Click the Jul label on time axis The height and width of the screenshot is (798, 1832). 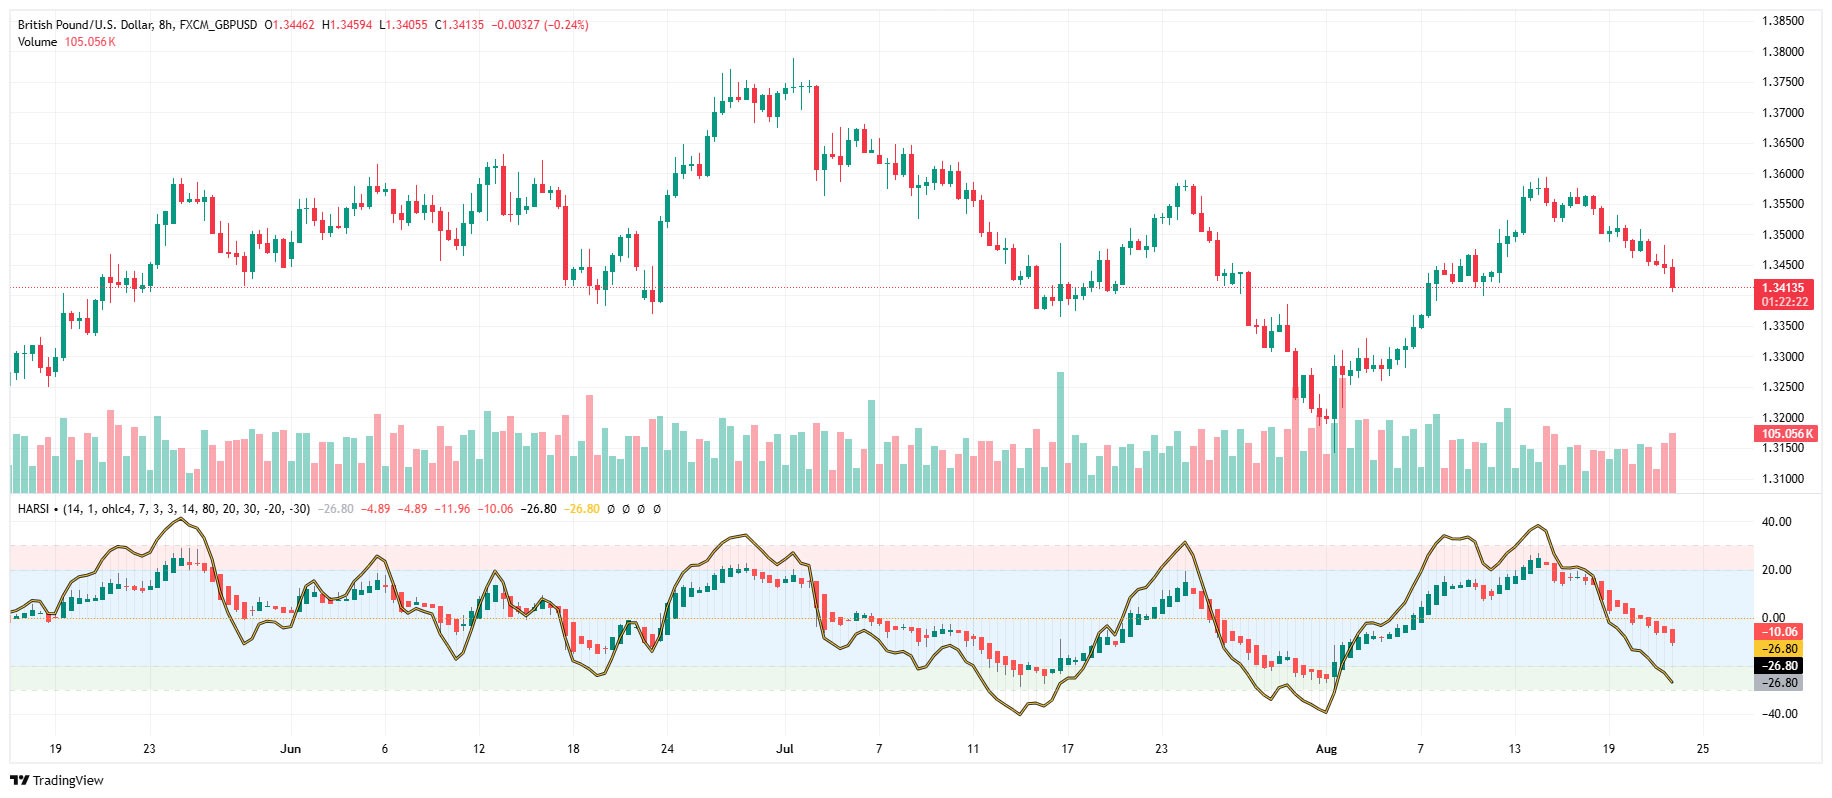(x=785, y=749)
